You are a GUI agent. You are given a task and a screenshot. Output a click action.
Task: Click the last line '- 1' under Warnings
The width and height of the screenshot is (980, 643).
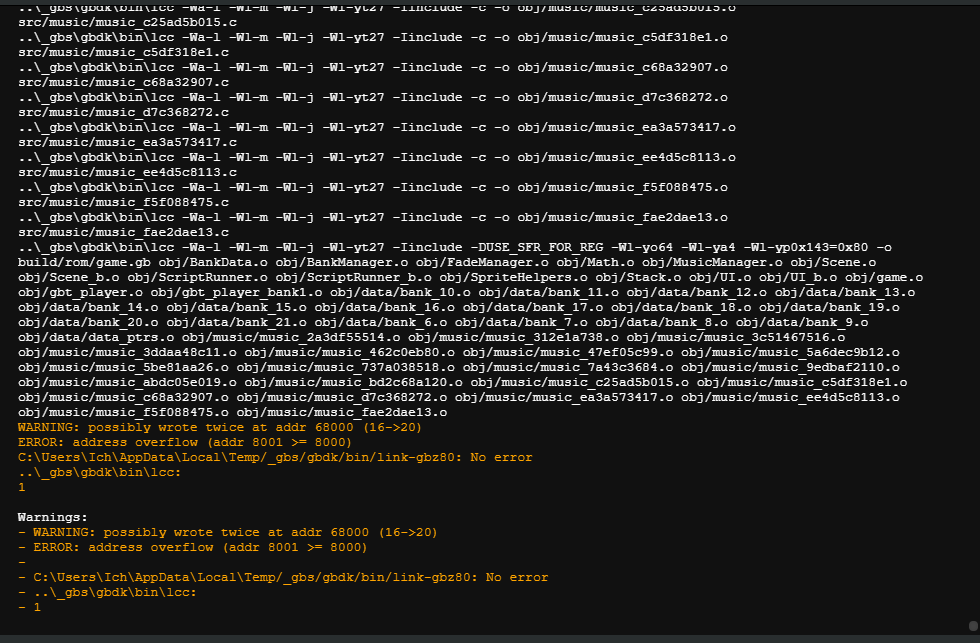(29, 607)
